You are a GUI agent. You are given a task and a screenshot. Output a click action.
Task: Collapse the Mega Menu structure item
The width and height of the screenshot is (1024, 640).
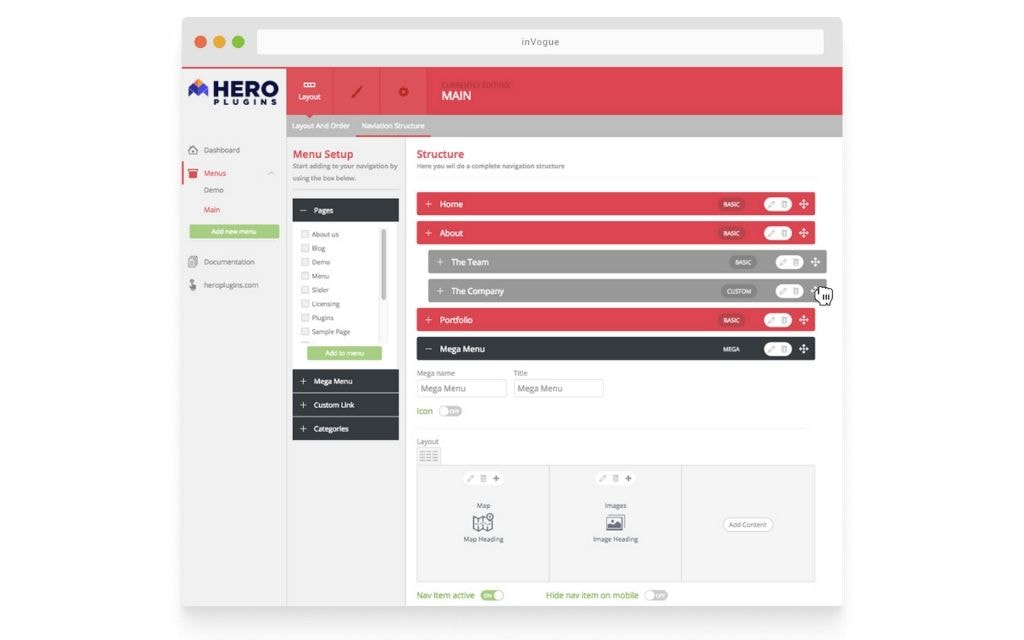429,349
